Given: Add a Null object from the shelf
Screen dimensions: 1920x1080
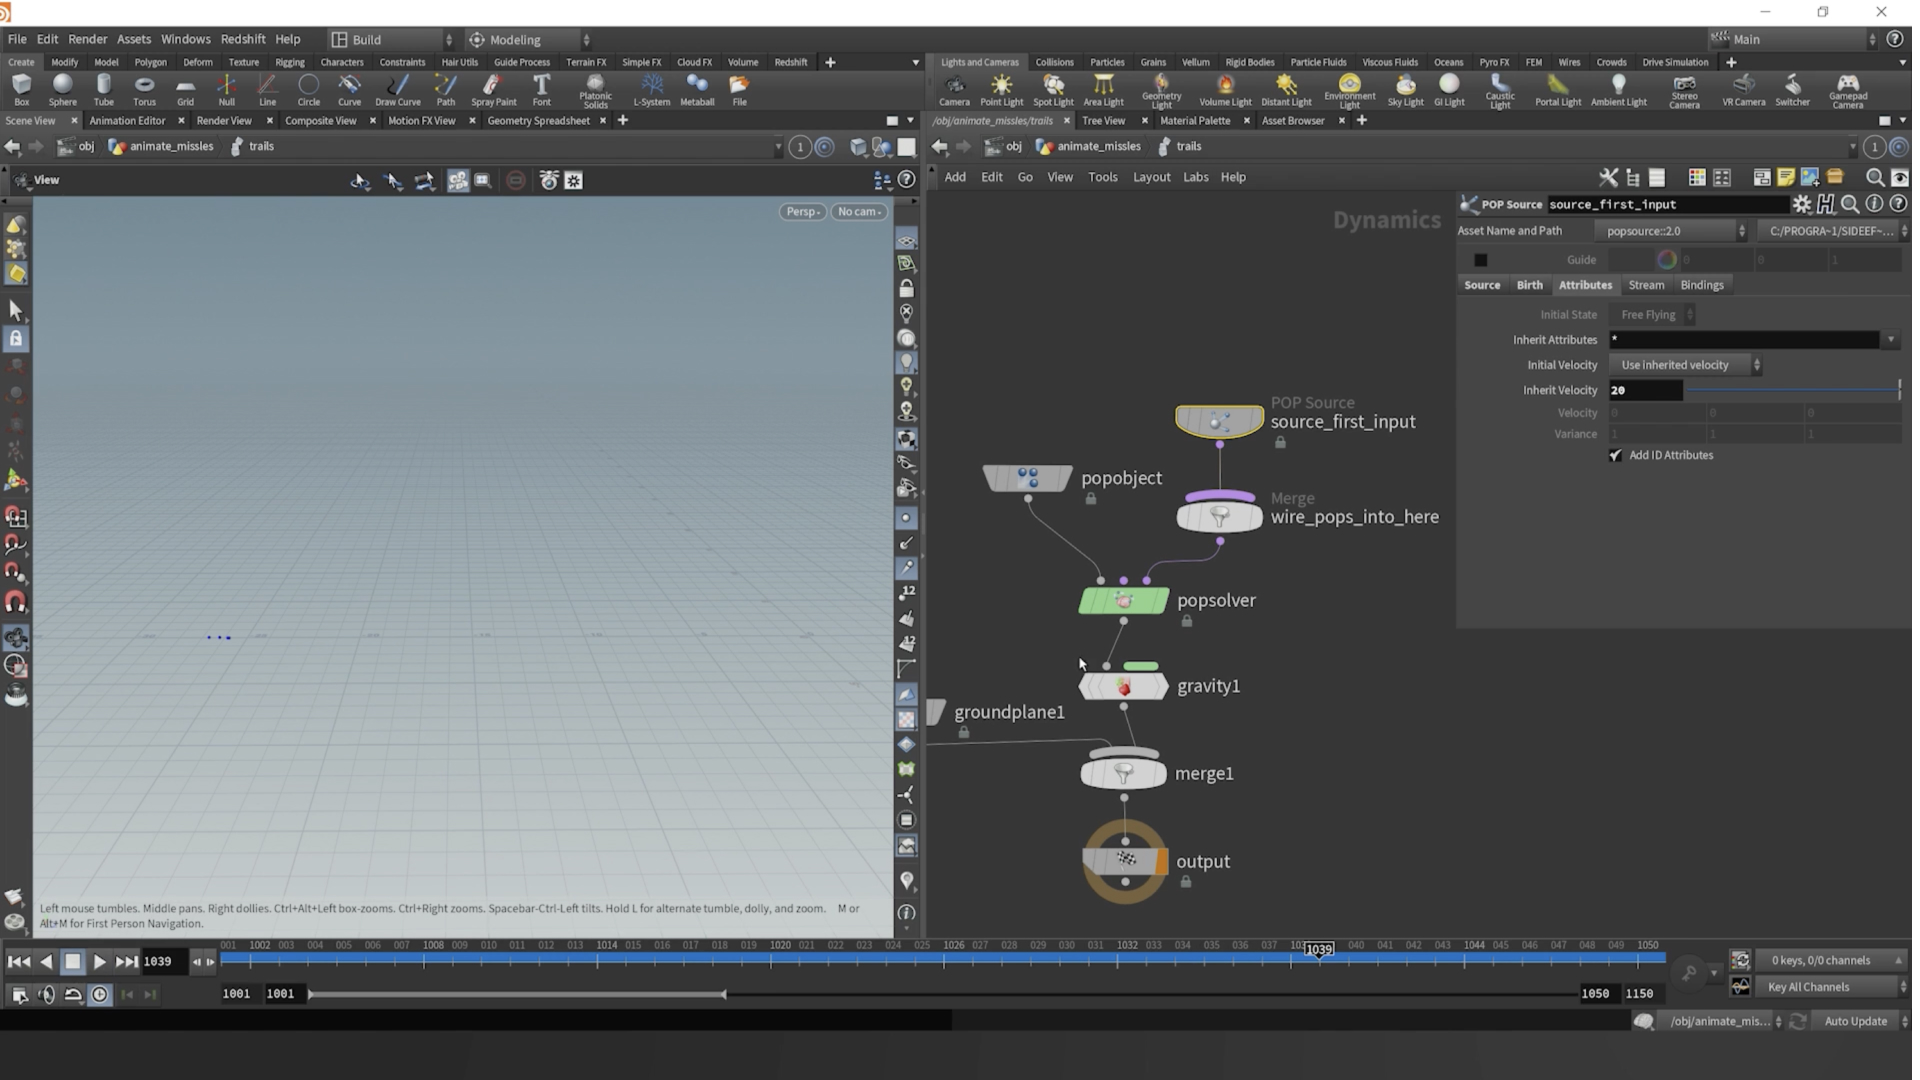Looking at the screenshot, I should click(x=226, y=89).
